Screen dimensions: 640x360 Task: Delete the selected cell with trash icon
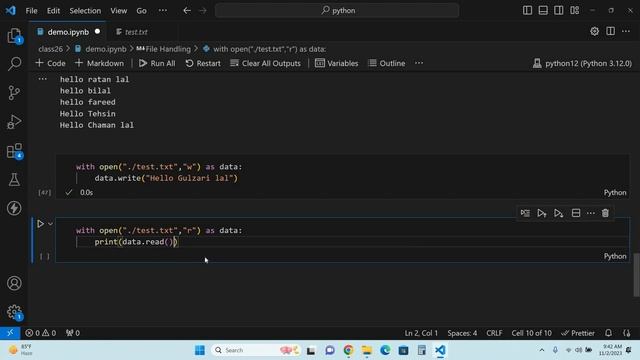pos(605,213)
